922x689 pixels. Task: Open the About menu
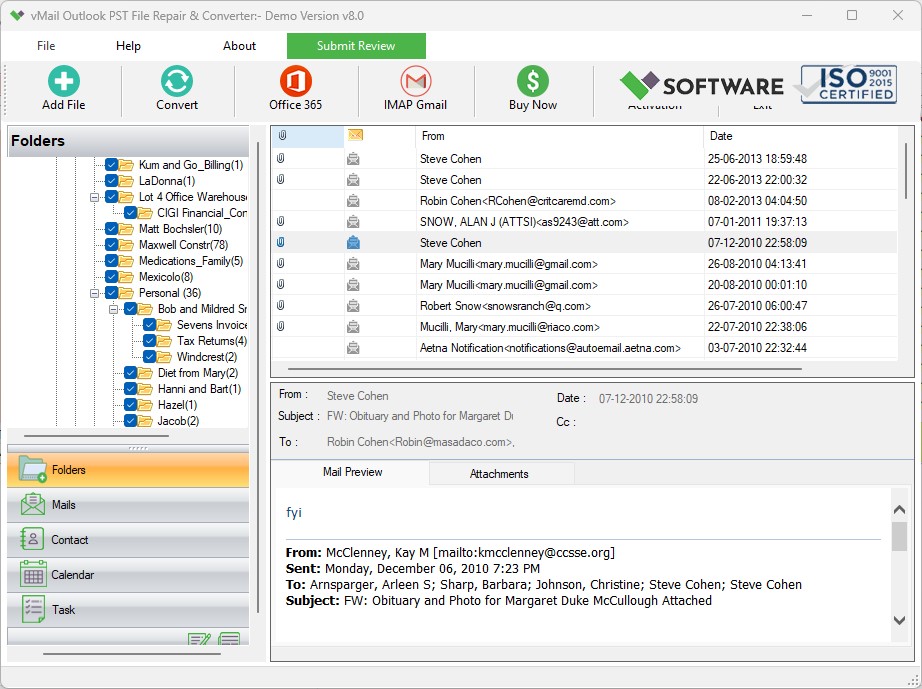point(239,46)
